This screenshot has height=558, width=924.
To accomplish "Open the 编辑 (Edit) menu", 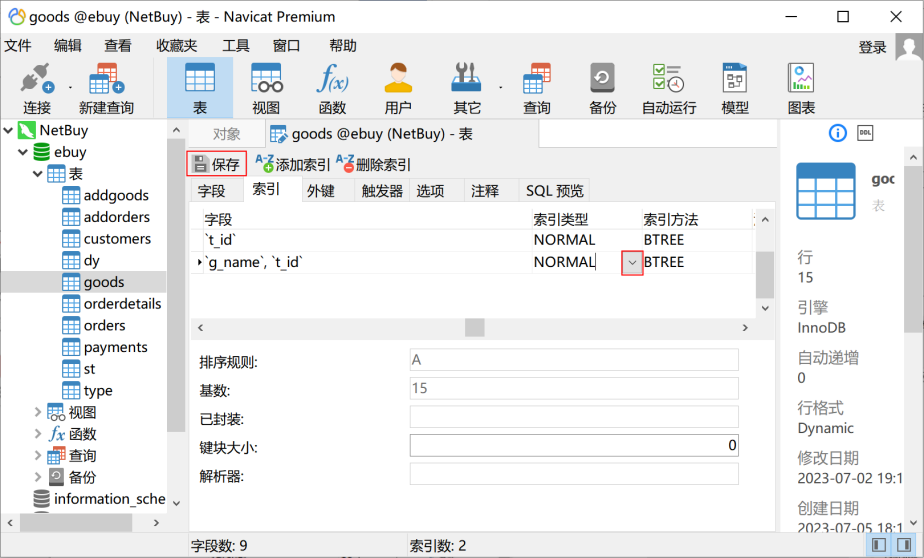I will tap(68, 46).
